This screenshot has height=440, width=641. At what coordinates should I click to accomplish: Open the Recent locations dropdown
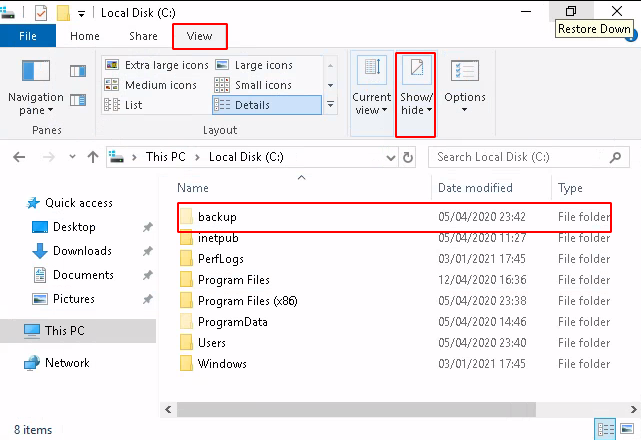[x=72, y=157]
